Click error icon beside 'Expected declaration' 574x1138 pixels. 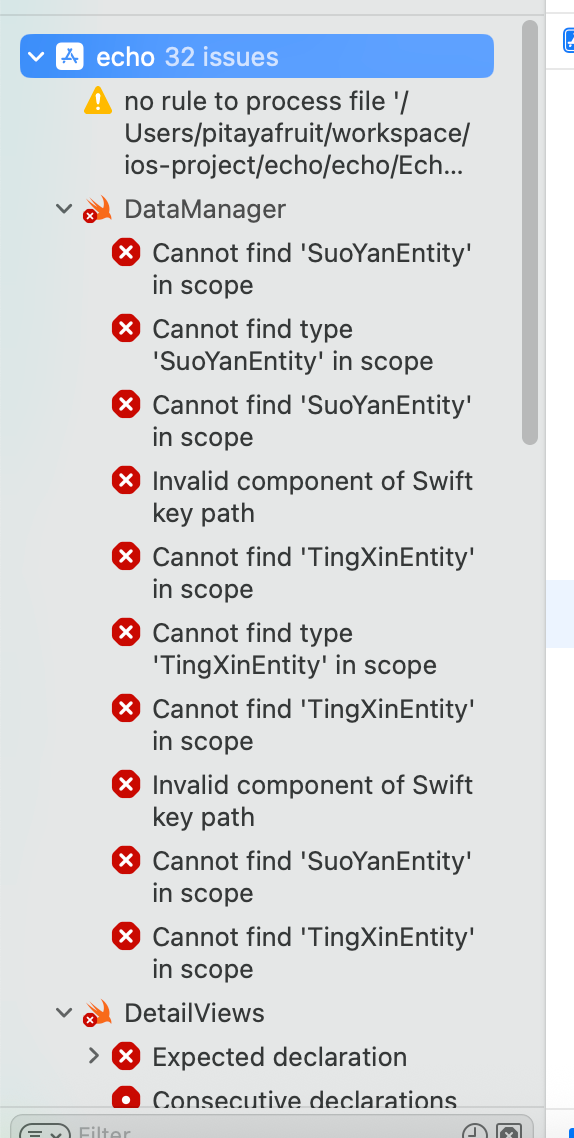[x=126, y=1056]
